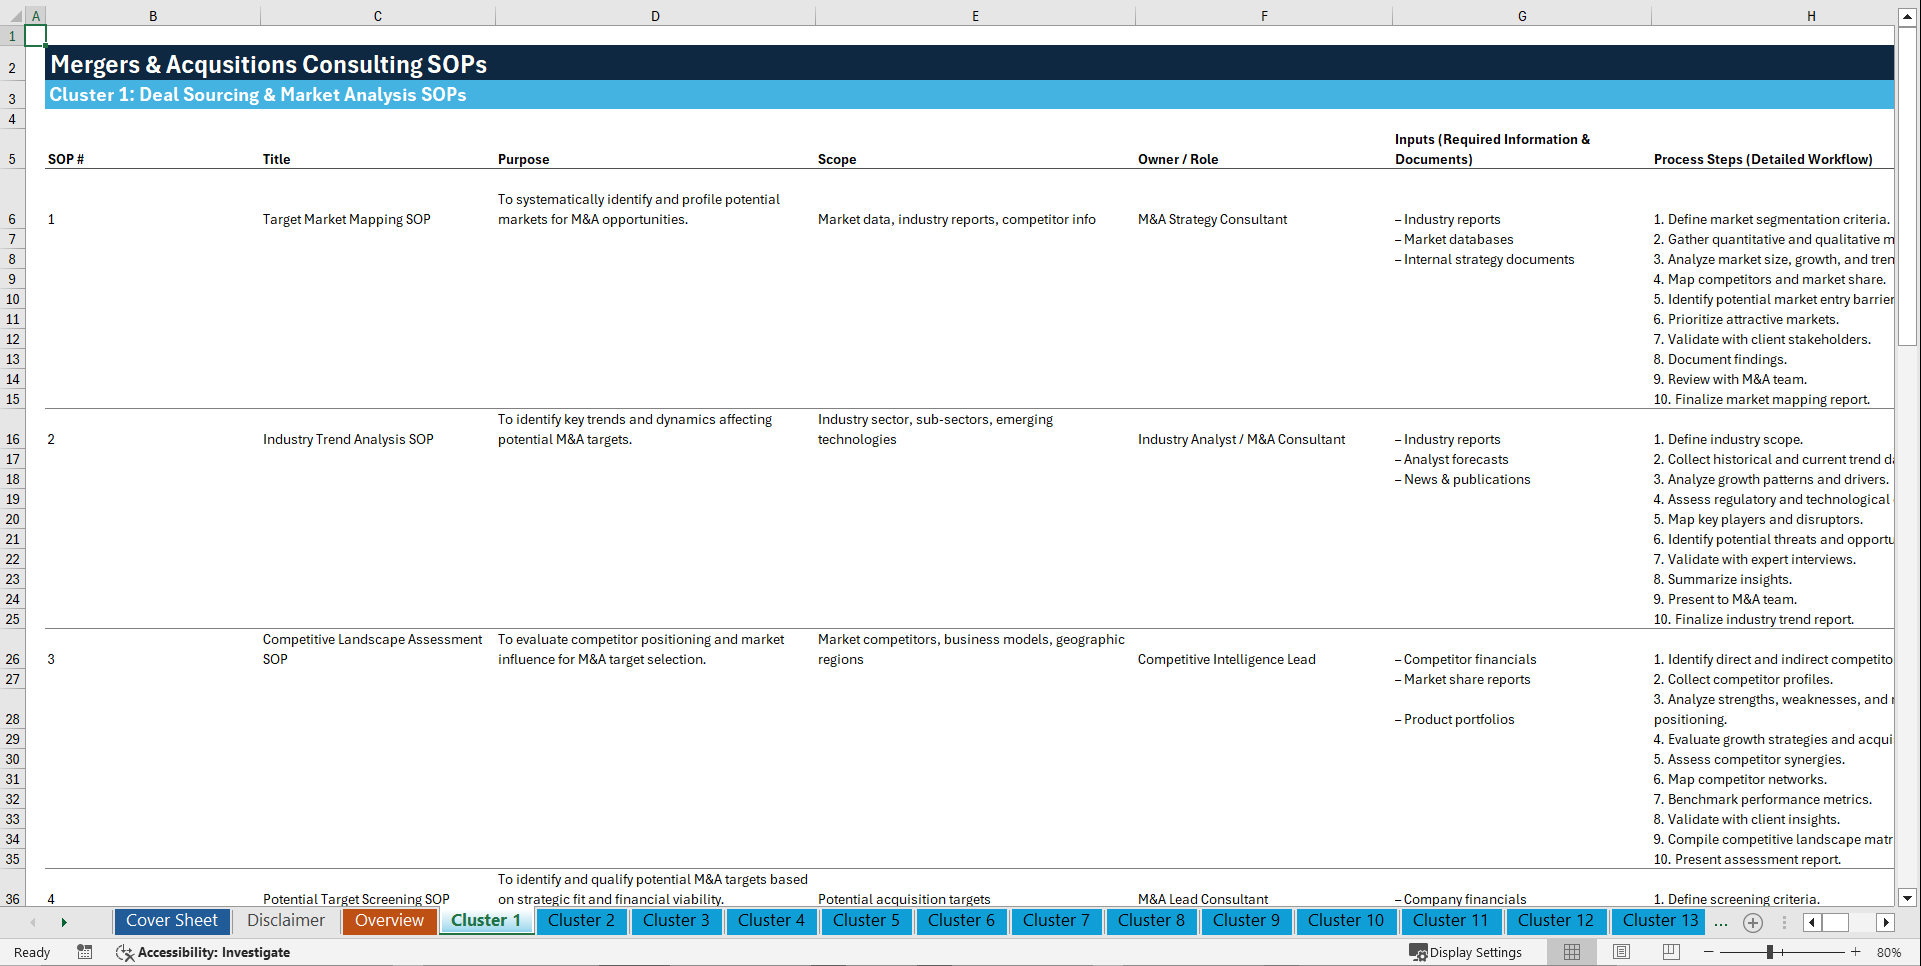This screenshot has width=1921, height=966.
Task: Select the Overview sheet tab
Action: point(389,921)
